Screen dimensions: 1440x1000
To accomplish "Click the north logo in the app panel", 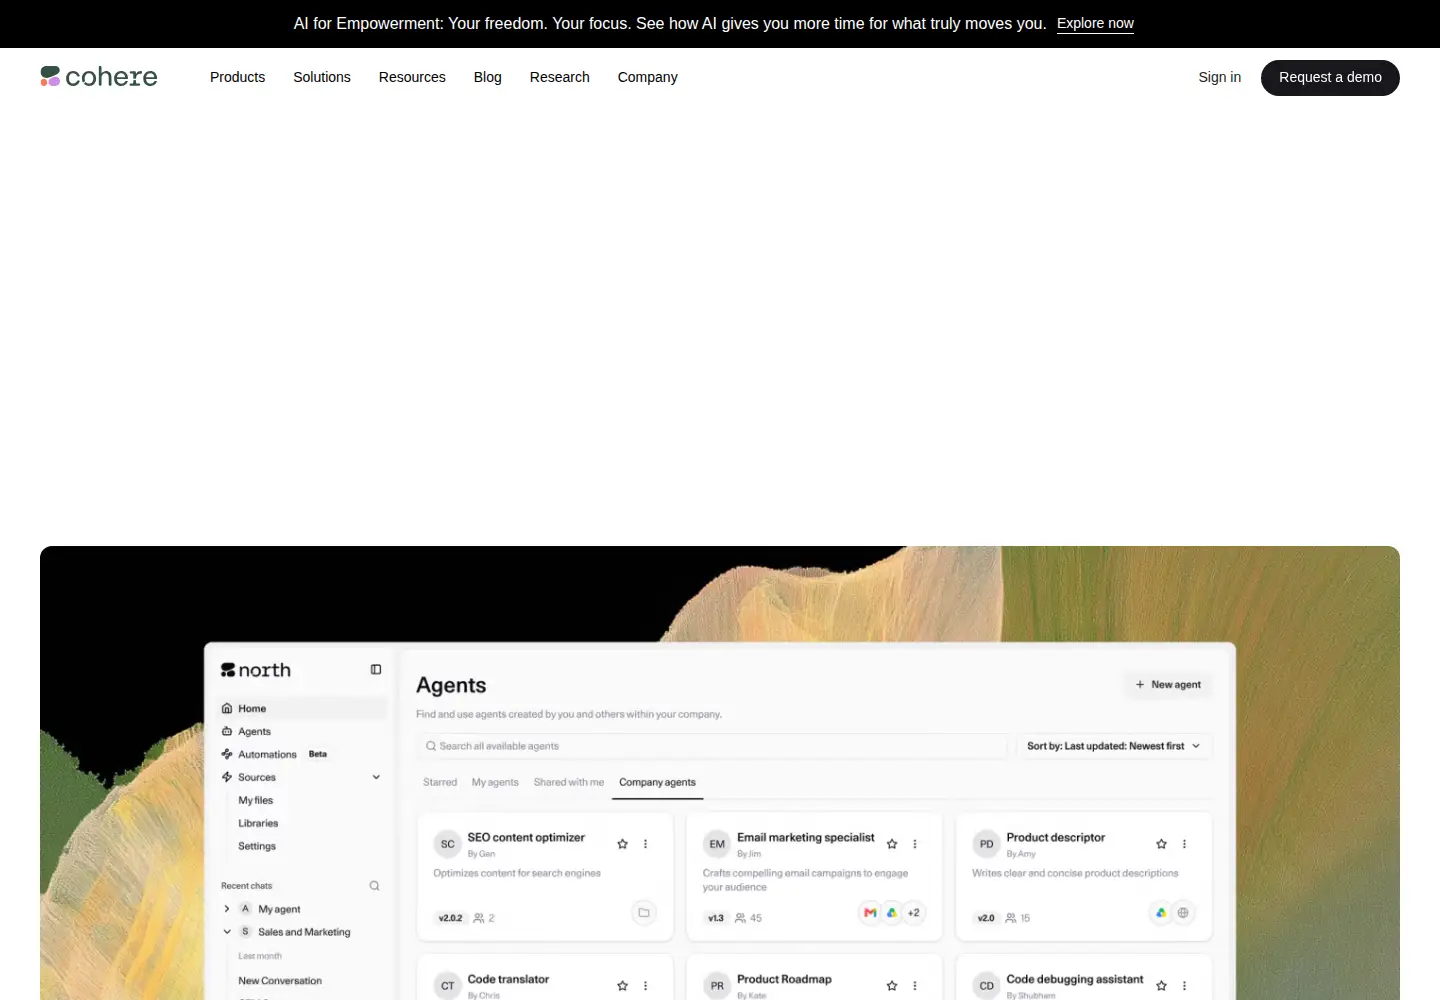I will (256, 670).
